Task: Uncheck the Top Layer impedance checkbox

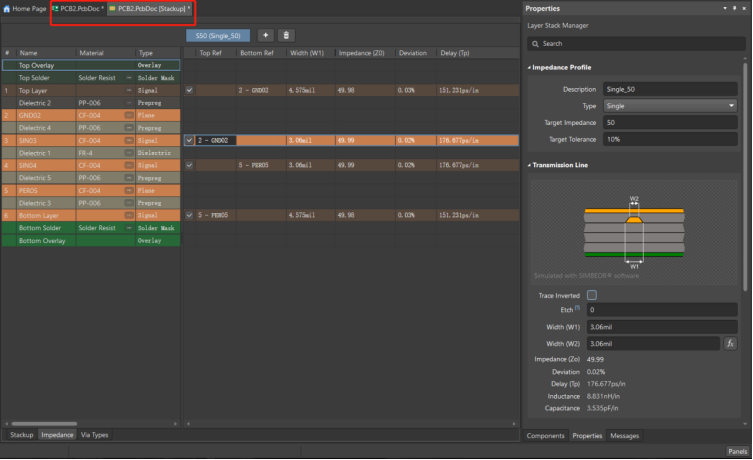Action: (190, 90)
